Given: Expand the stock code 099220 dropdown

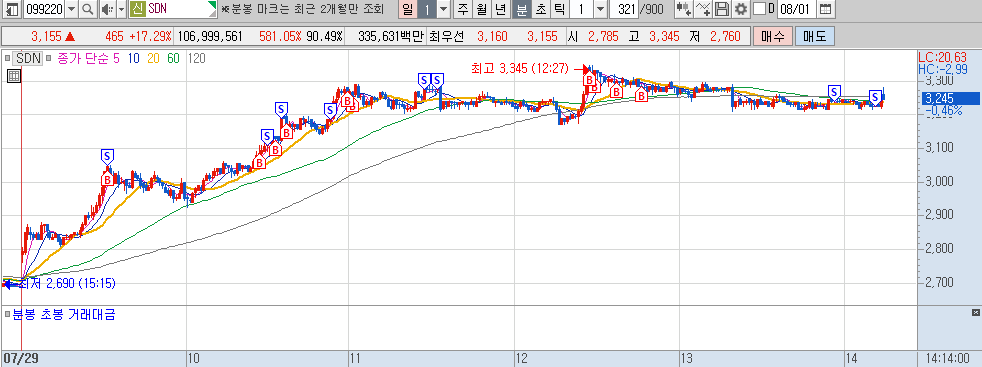Looking at the screenshot, I should point(71,9).
